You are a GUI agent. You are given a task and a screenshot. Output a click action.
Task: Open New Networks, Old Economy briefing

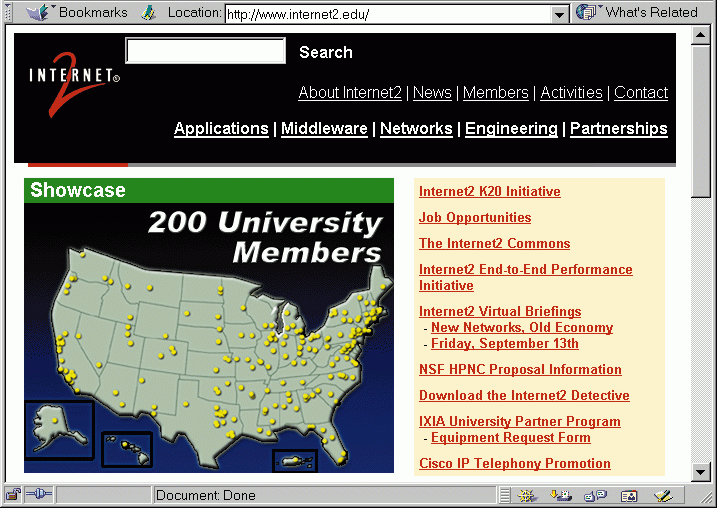click(x=522, y=328)
